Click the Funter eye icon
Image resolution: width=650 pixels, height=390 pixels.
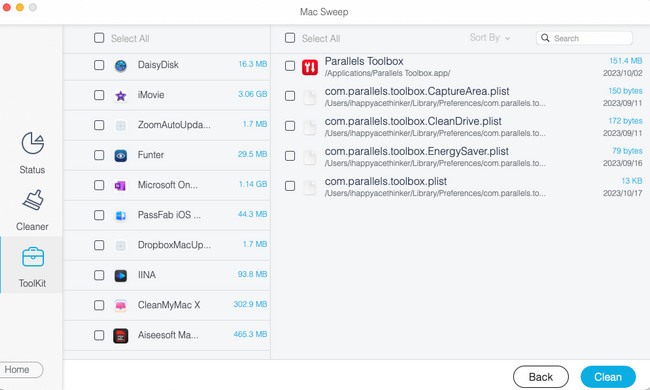coord(121,155)
